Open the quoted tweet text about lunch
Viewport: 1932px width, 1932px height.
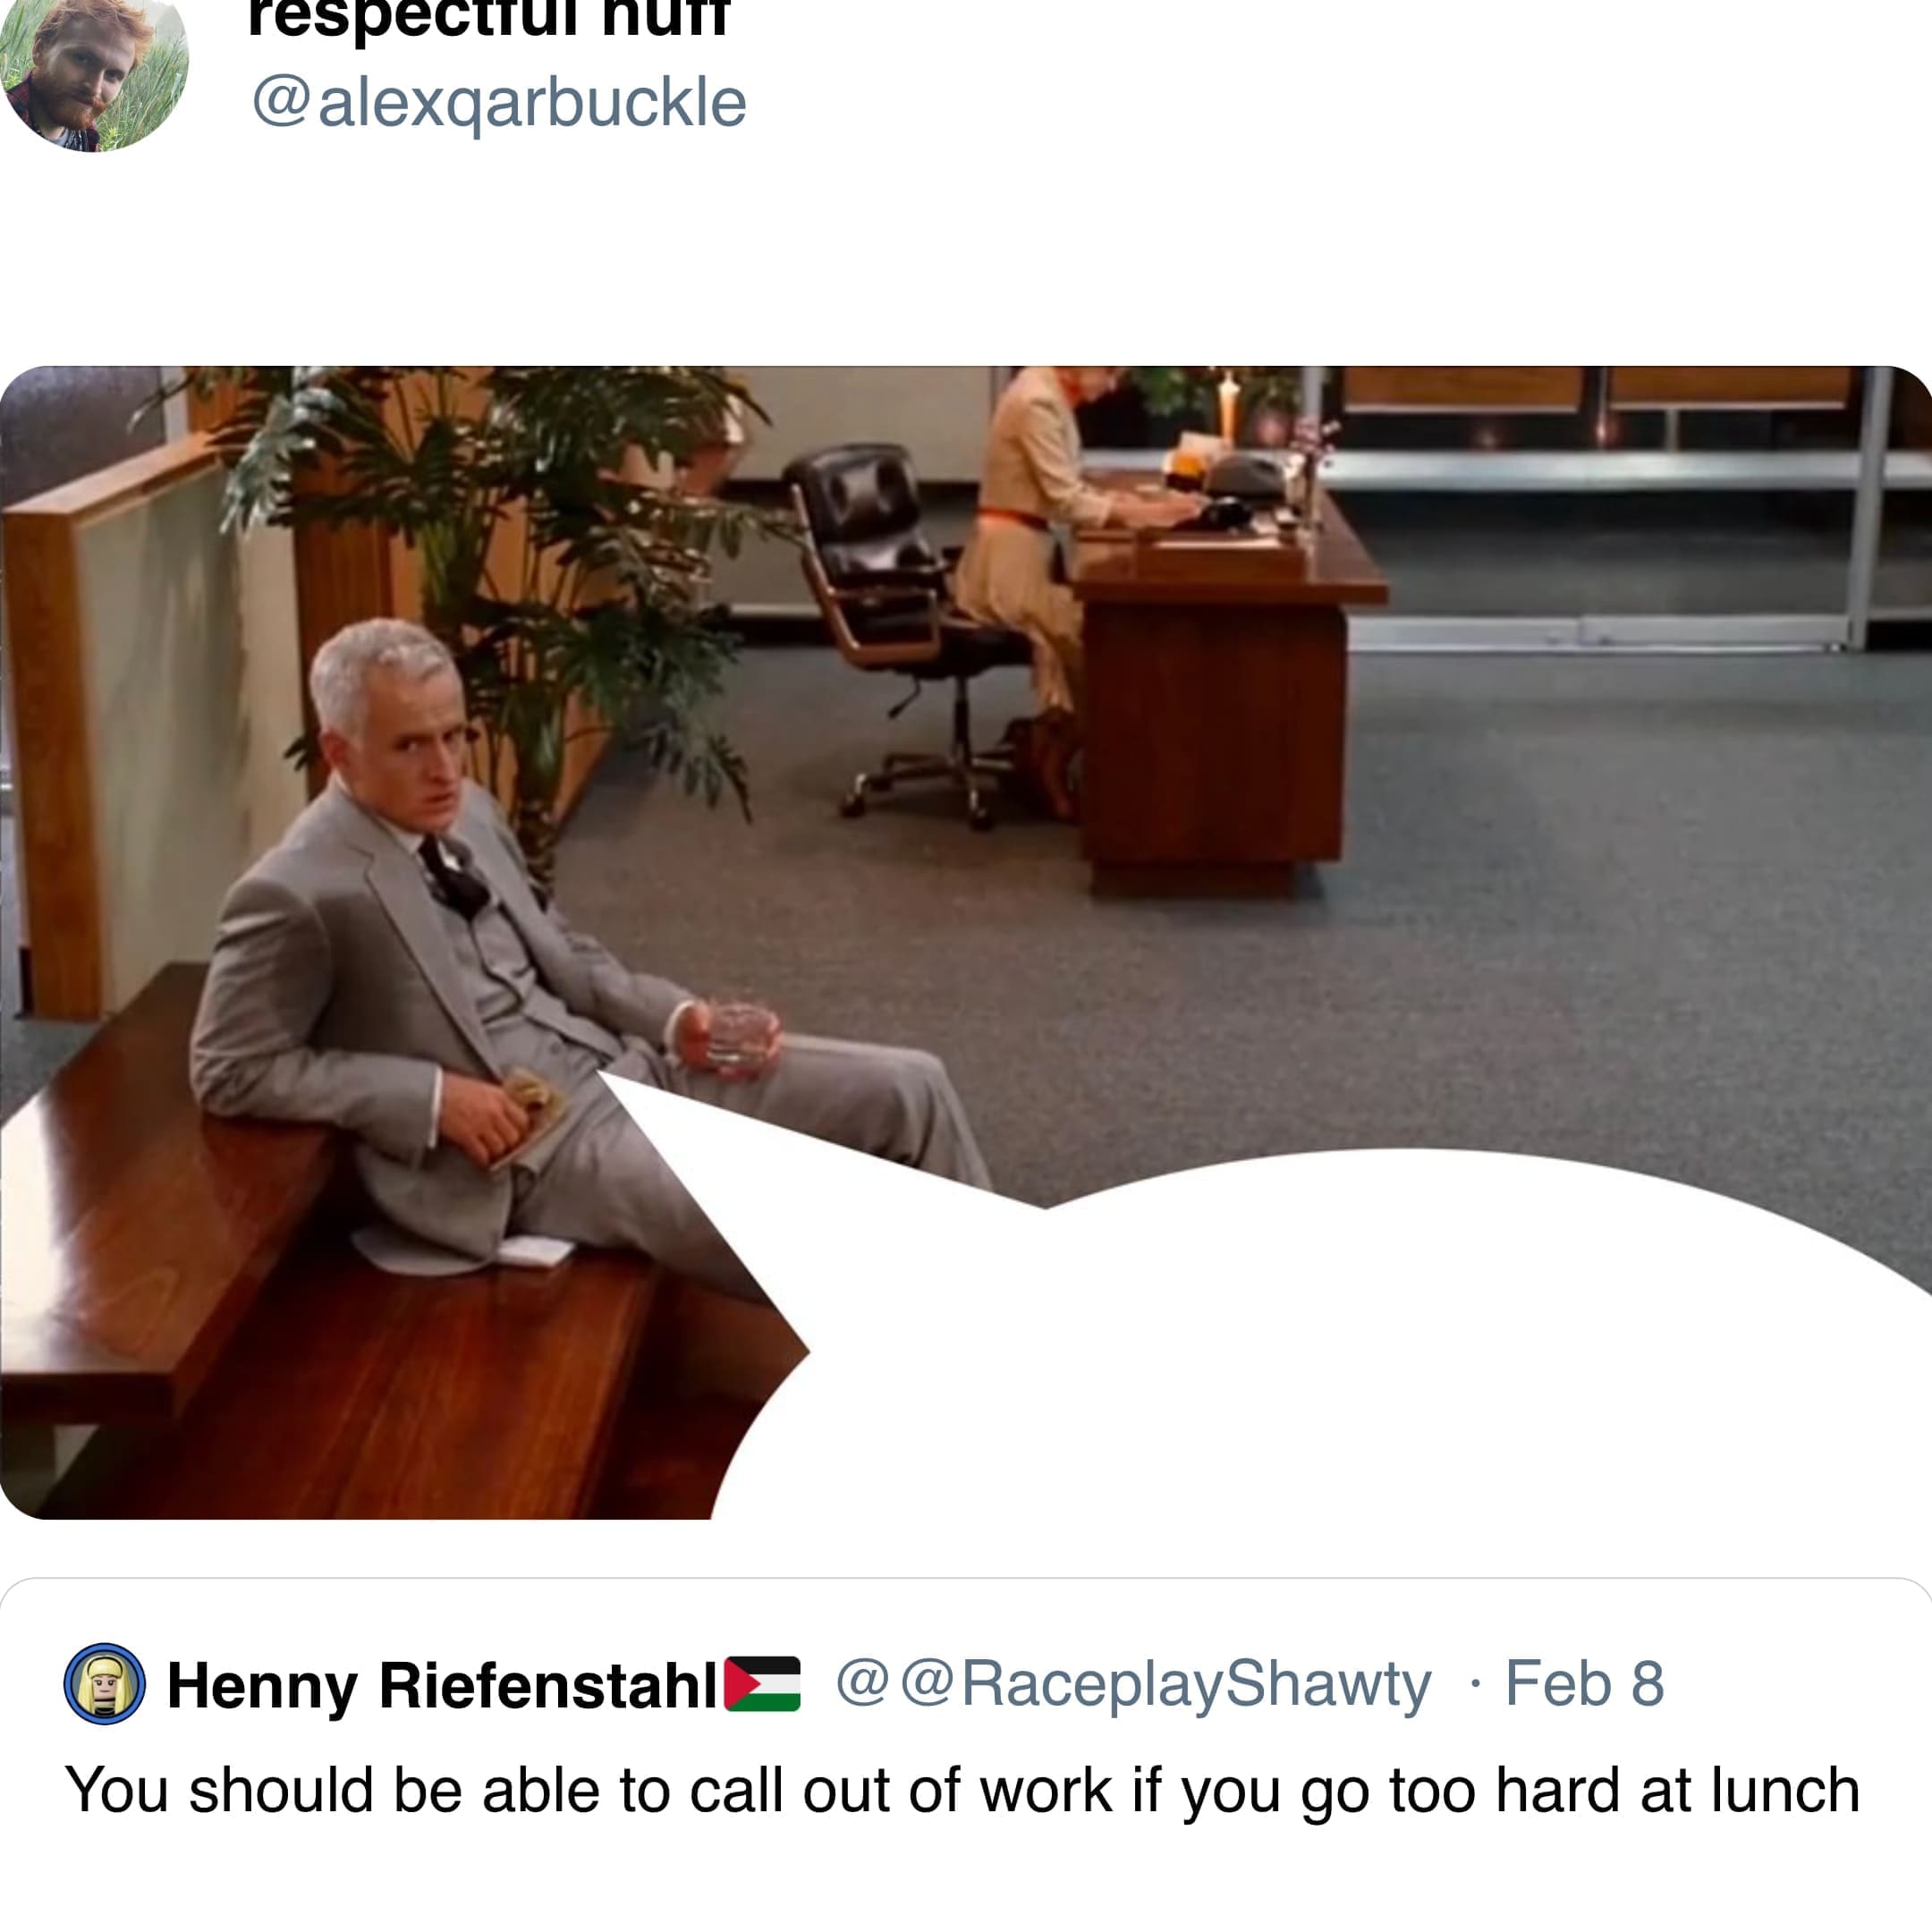click(x=962, y=1790)
